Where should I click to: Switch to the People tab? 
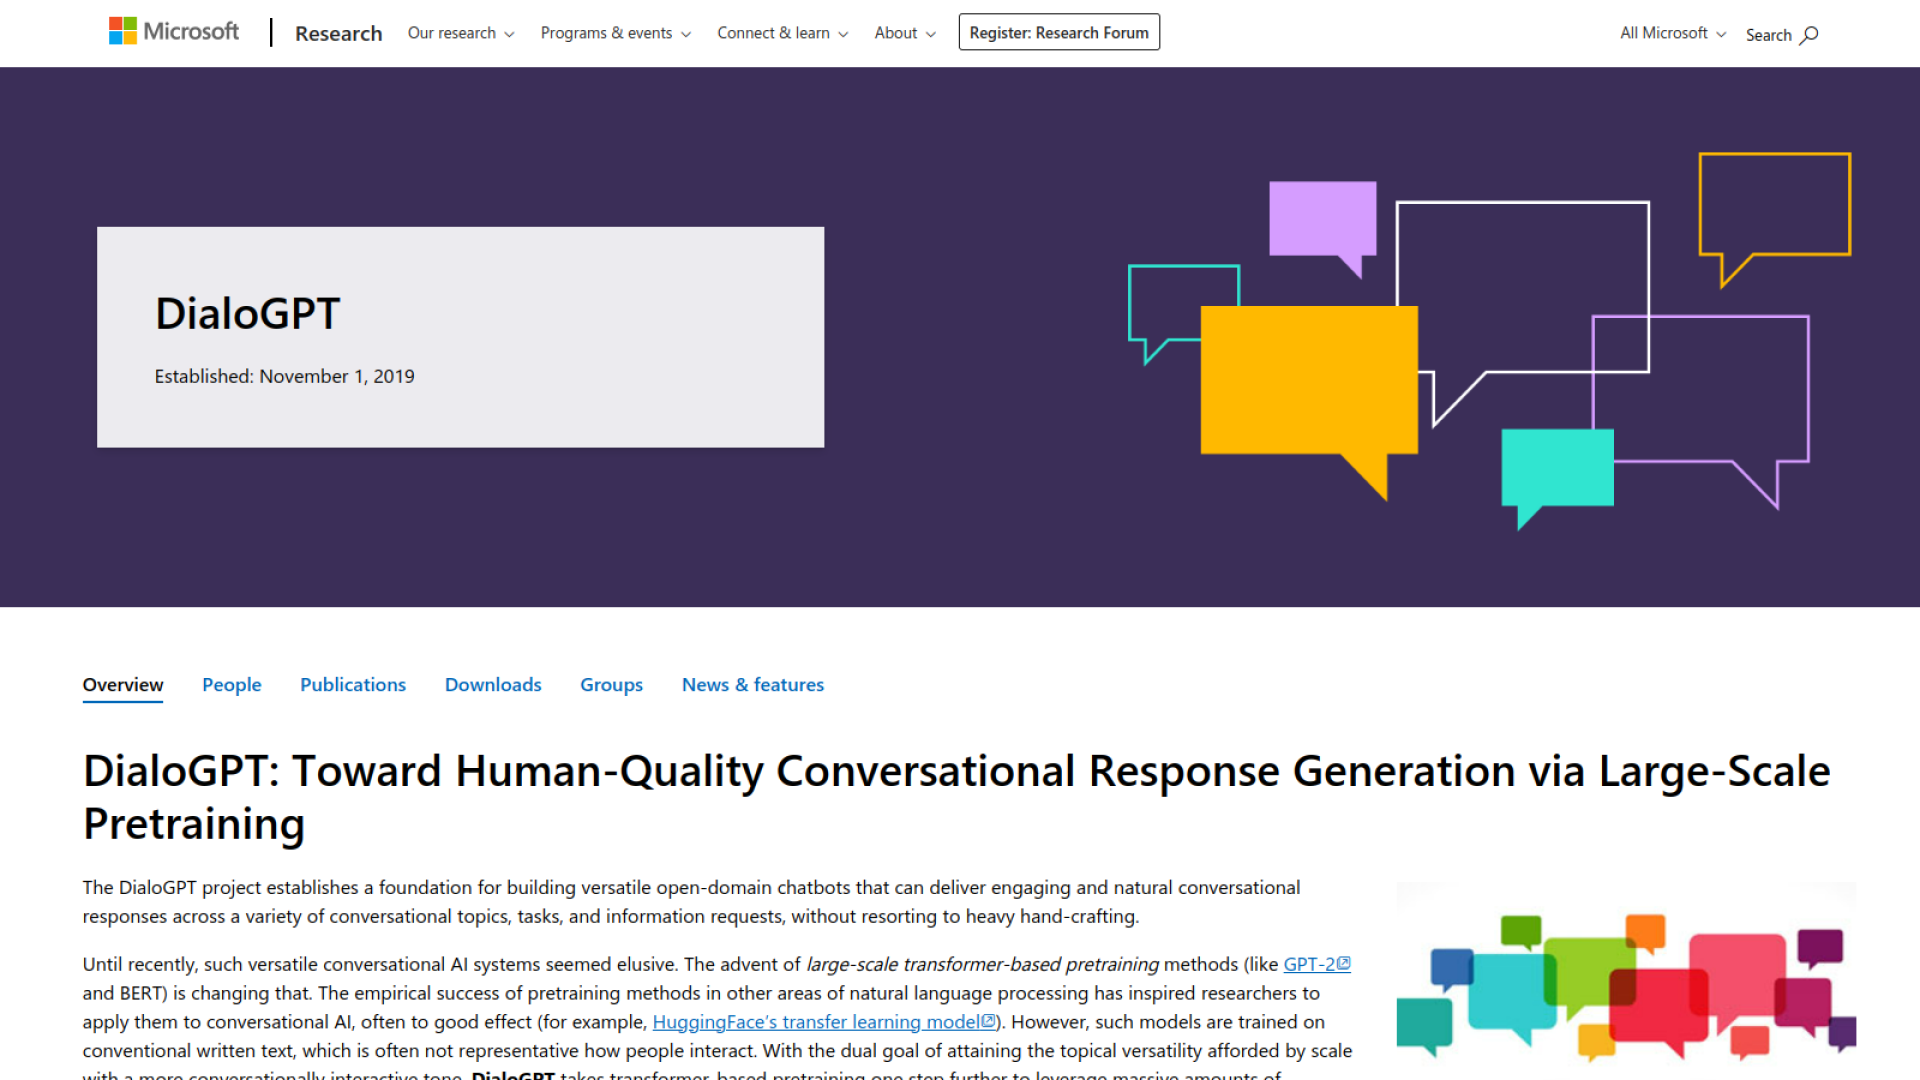[x=231, y=685]
